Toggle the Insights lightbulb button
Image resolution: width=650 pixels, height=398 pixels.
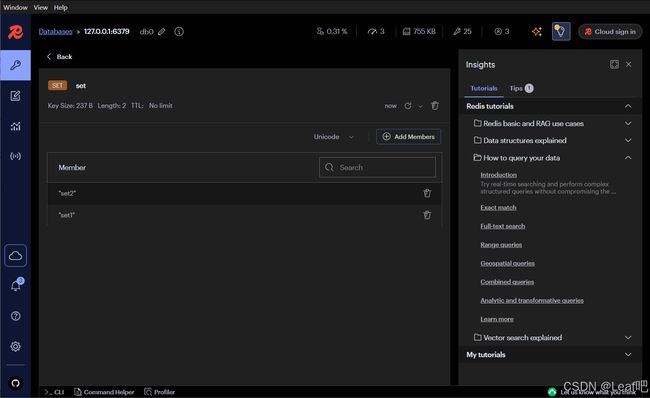(561, 32)
